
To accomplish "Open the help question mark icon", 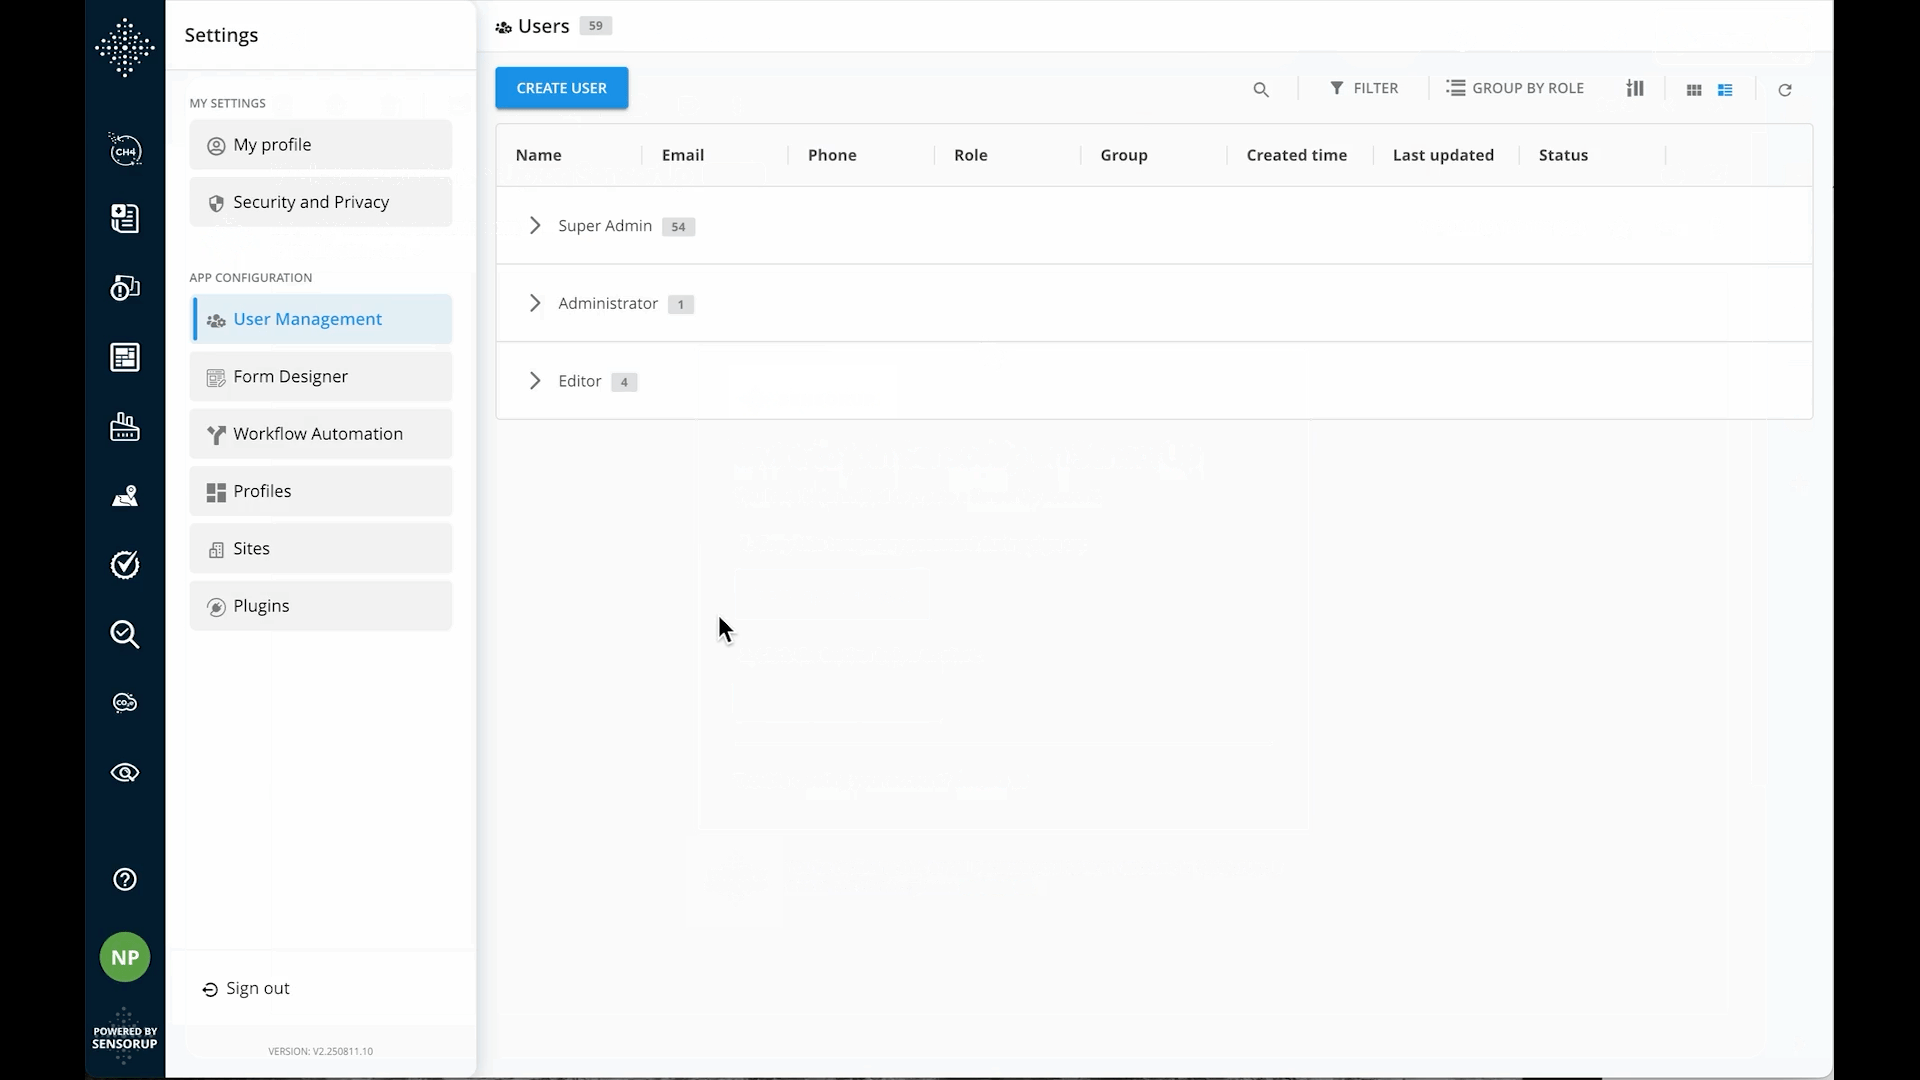I will [x=125, y=879].
